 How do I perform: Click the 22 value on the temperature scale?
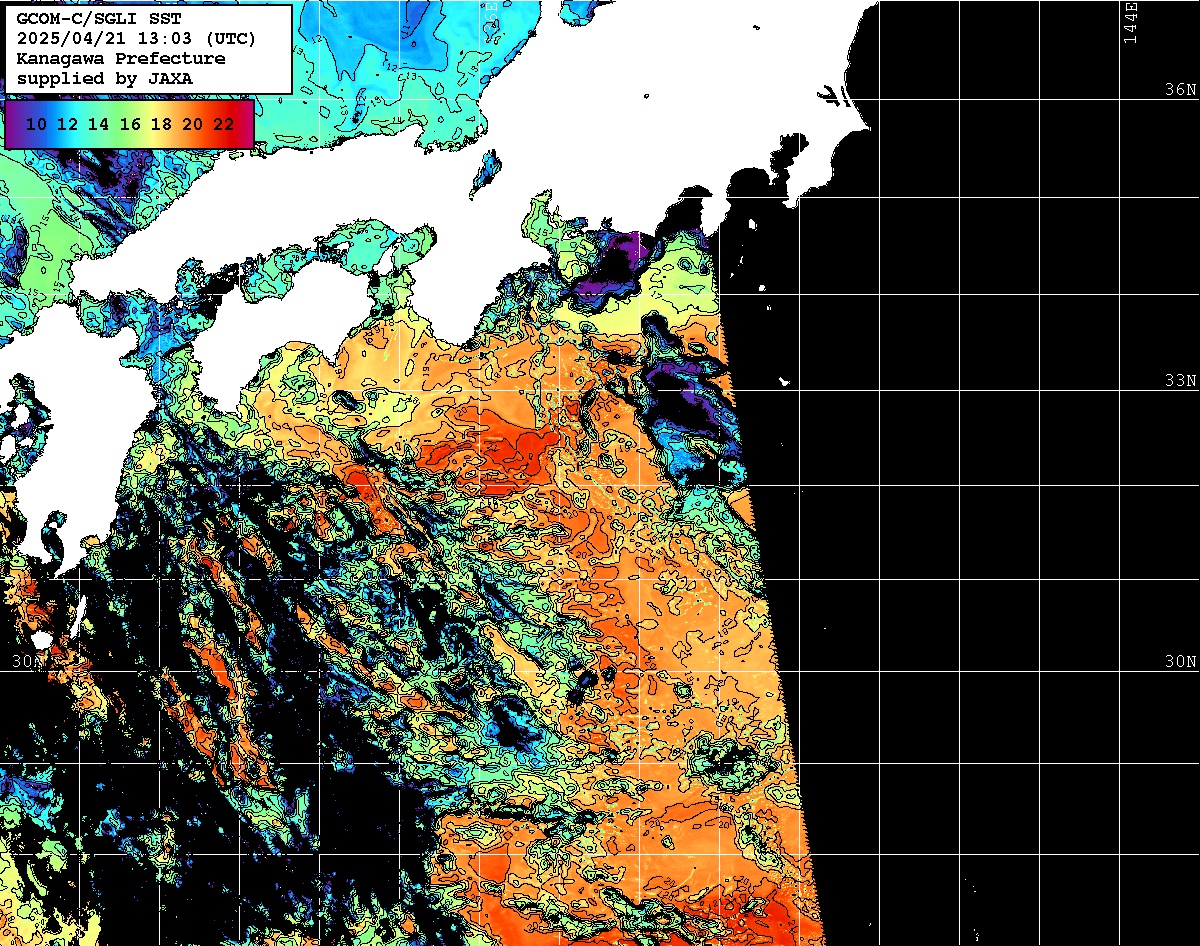223,124
